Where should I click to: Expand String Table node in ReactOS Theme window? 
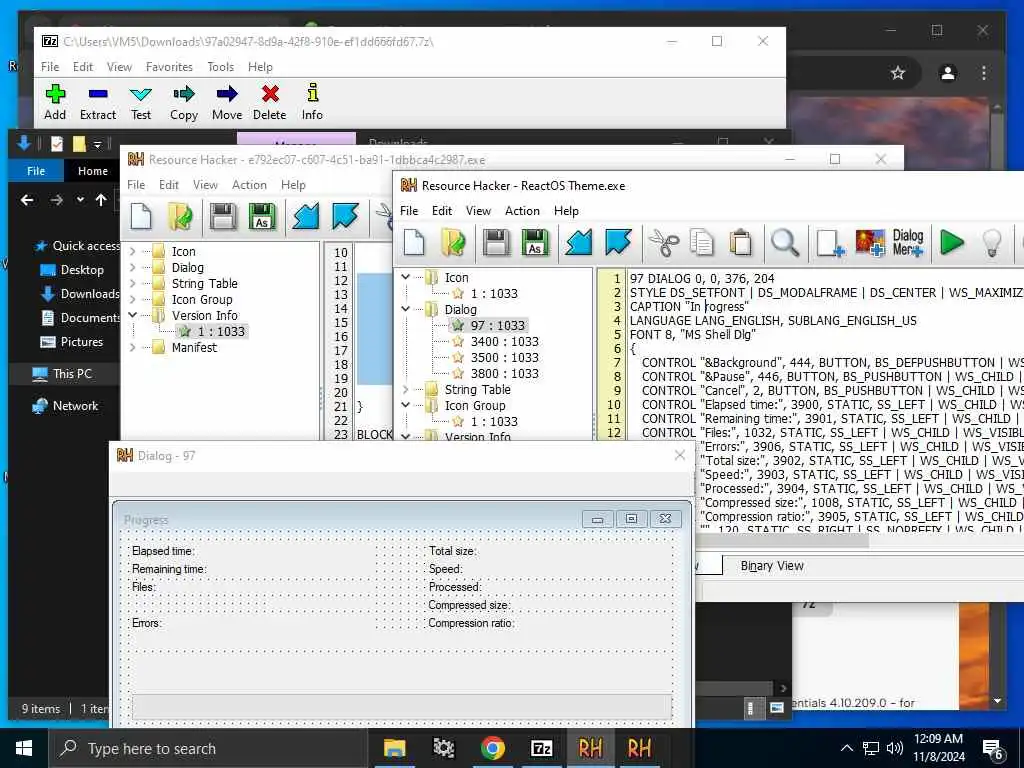[406, 389]
